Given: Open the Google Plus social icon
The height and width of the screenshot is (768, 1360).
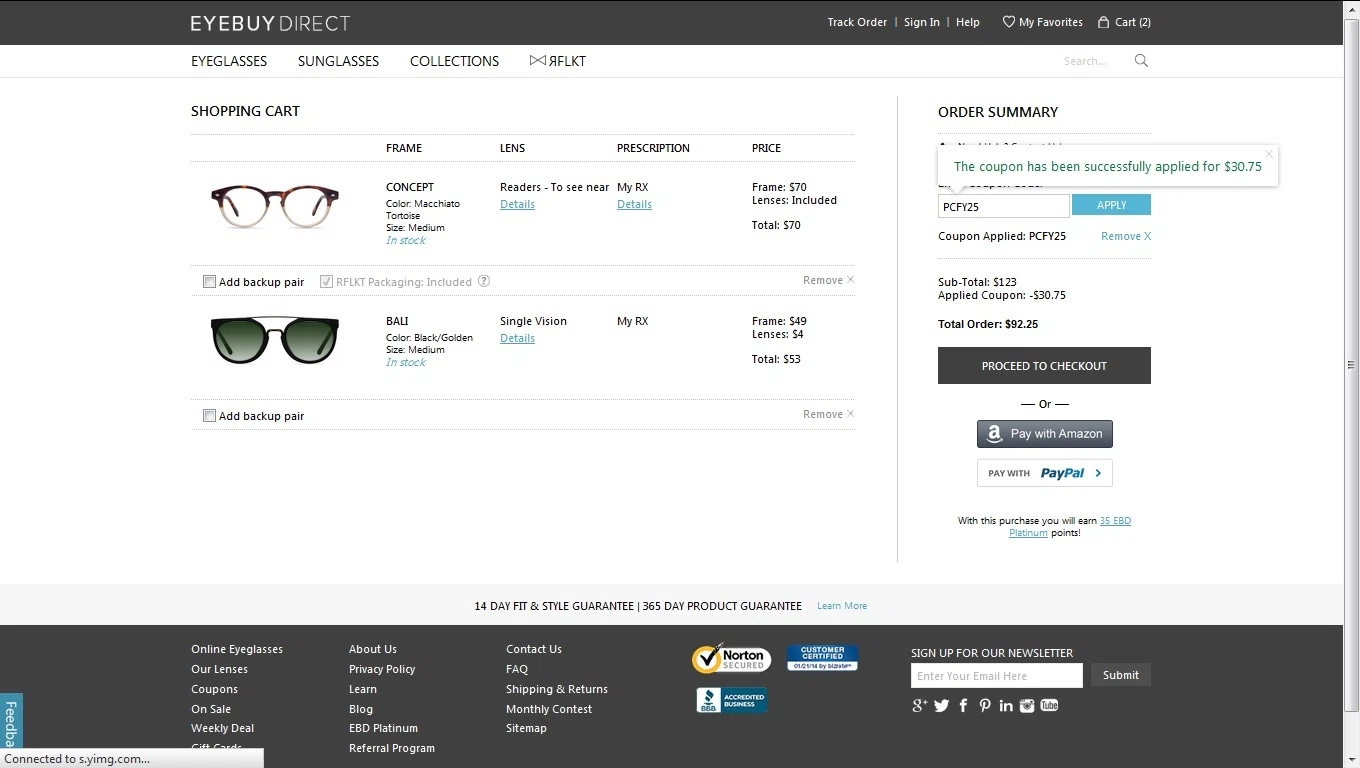Looking at the screenshot, I should pos(920,705).
